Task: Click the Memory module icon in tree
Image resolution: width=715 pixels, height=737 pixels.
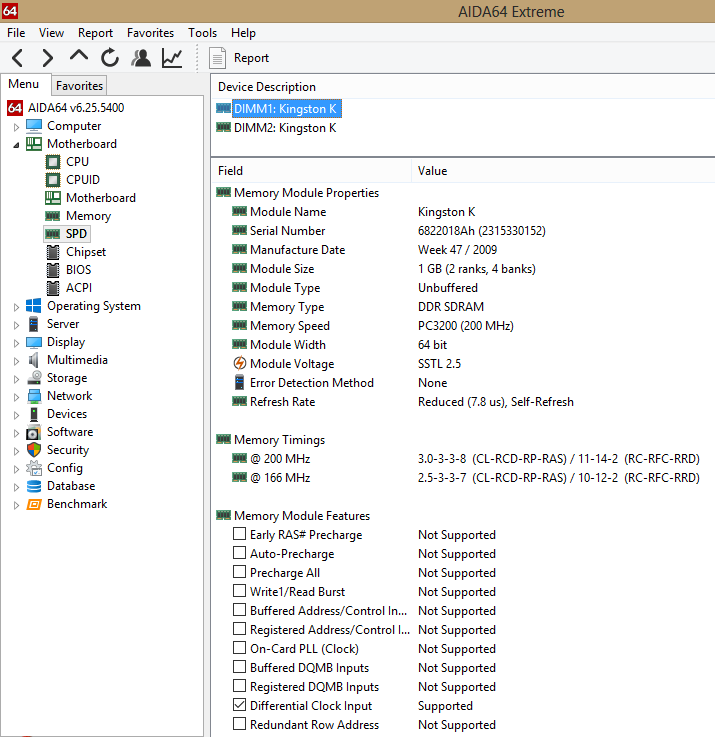Action: pyautogui.click(x=53, y=216)
